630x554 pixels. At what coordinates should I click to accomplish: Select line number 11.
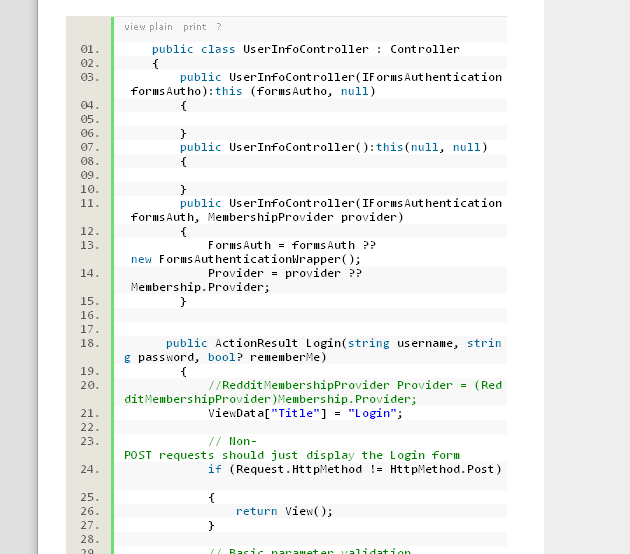90,203
